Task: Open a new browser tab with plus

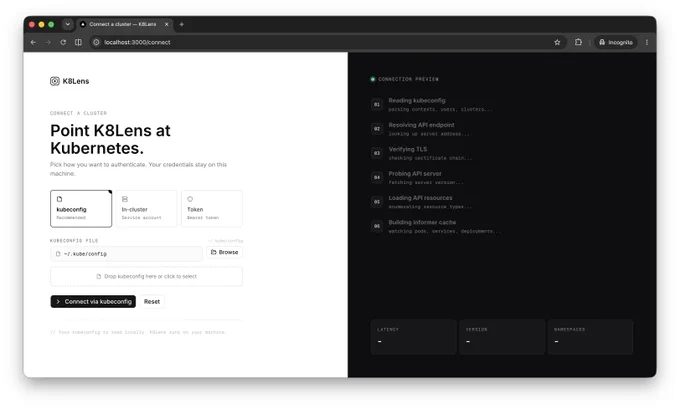Action: (182, 24)
